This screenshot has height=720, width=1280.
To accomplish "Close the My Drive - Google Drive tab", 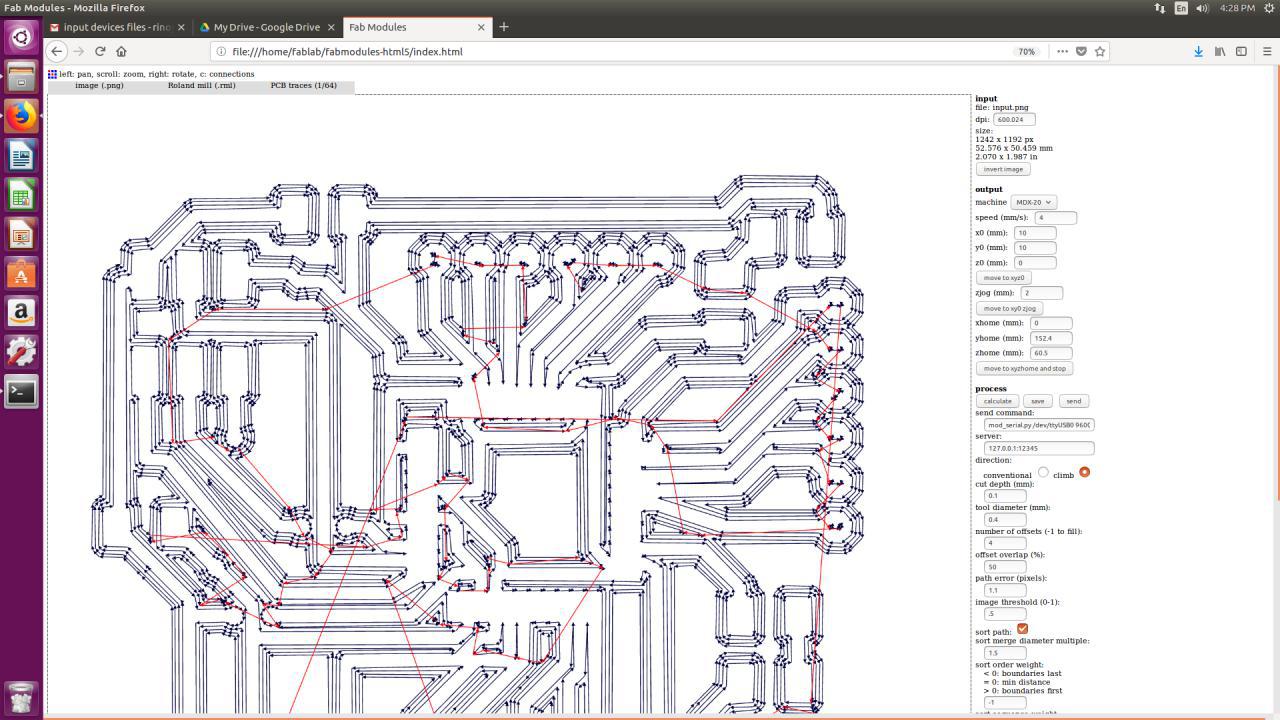I will tap(333, 27).
